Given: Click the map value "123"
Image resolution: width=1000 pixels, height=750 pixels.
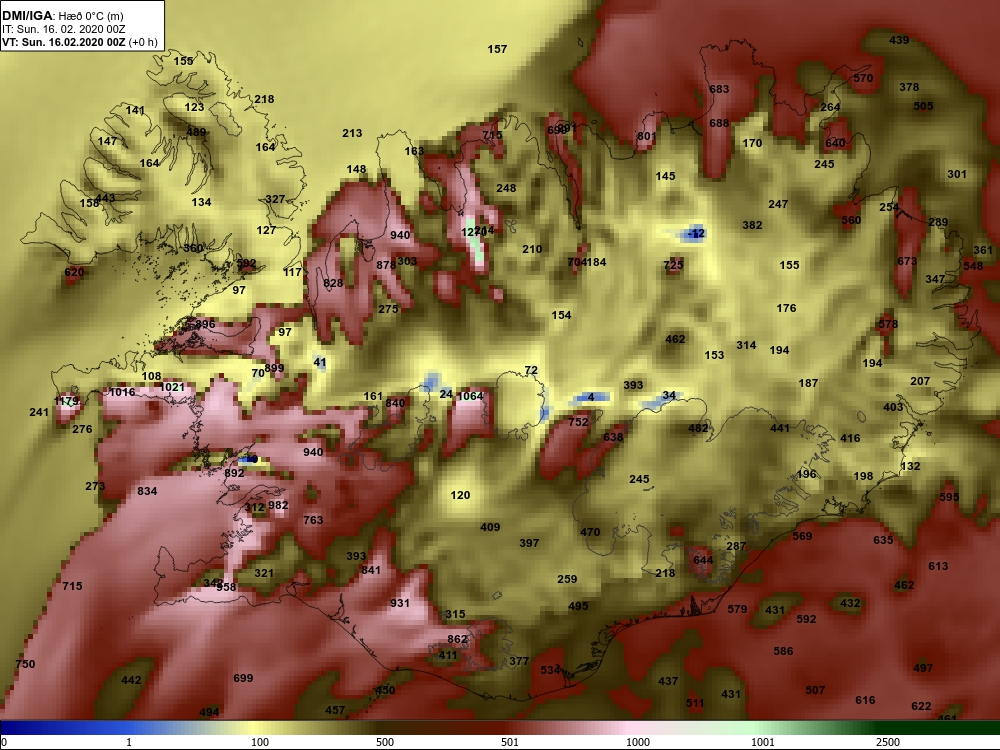Looking at the screenshot, I should [194, 107].
